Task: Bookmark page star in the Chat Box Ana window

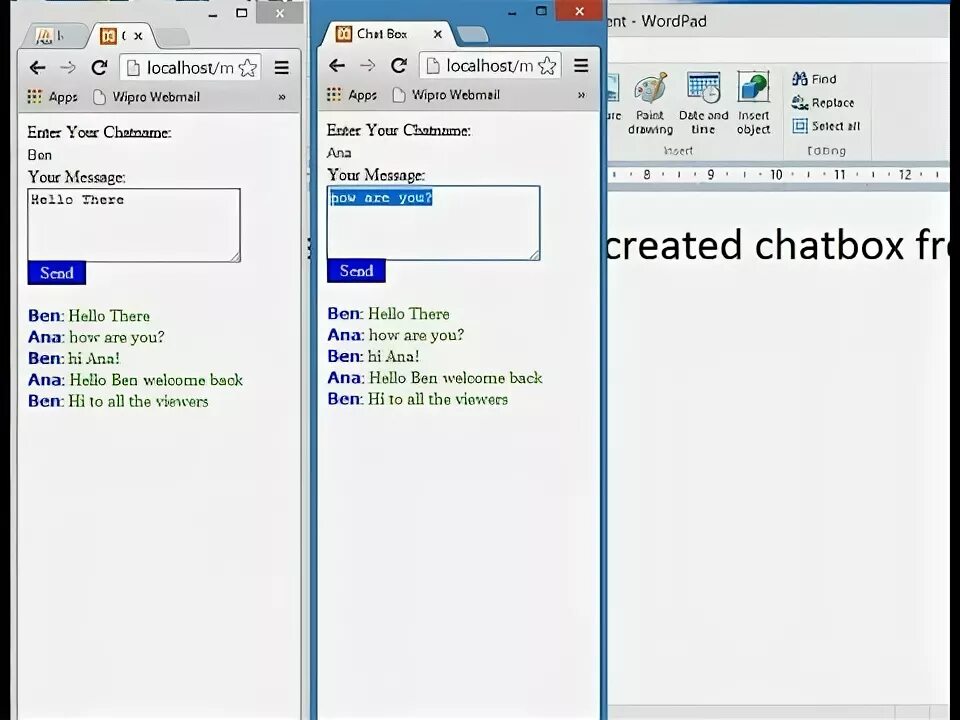Action: [x=547, y=66]
